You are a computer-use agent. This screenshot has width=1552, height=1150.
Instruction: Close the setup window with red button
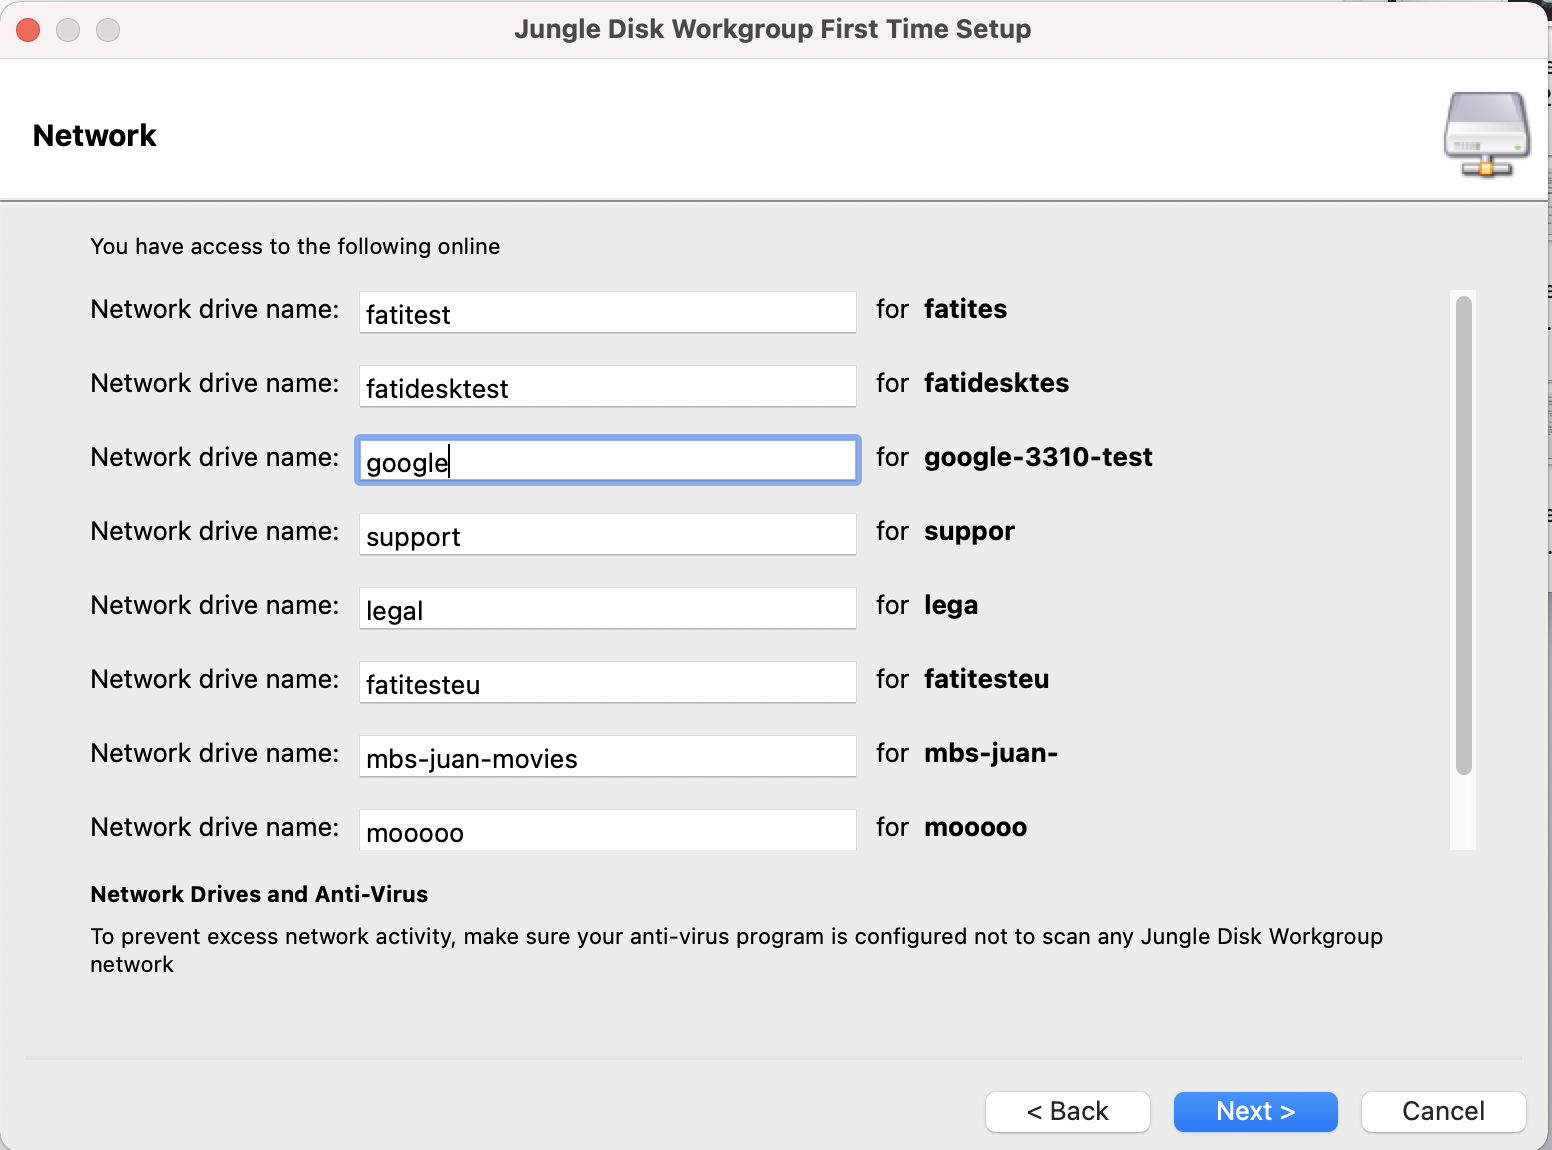coord(28,30)
